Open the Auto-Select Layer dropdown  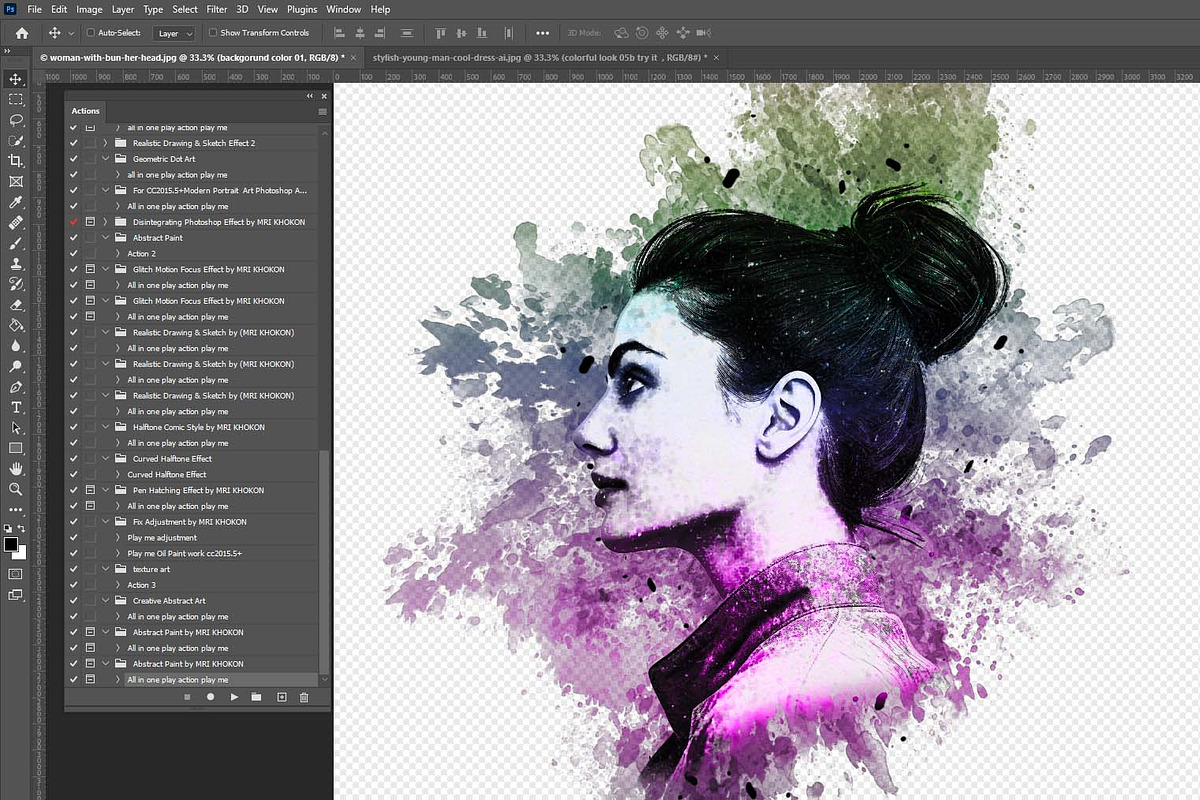point(175,33)
